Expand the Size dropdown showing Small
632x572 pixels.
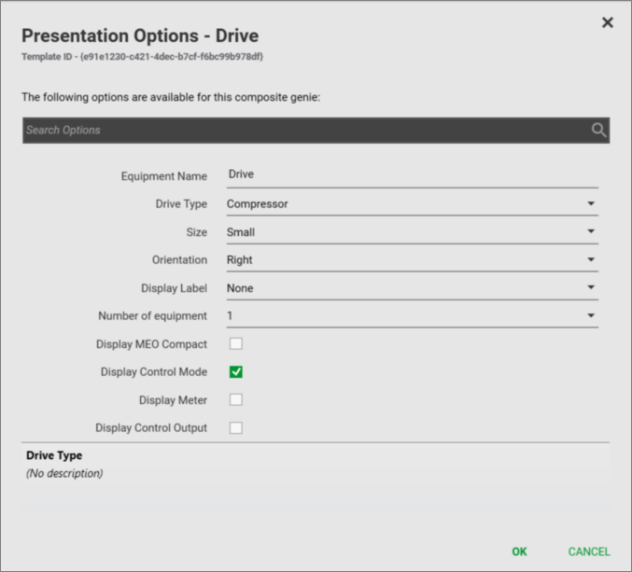[x=411, y=232]
